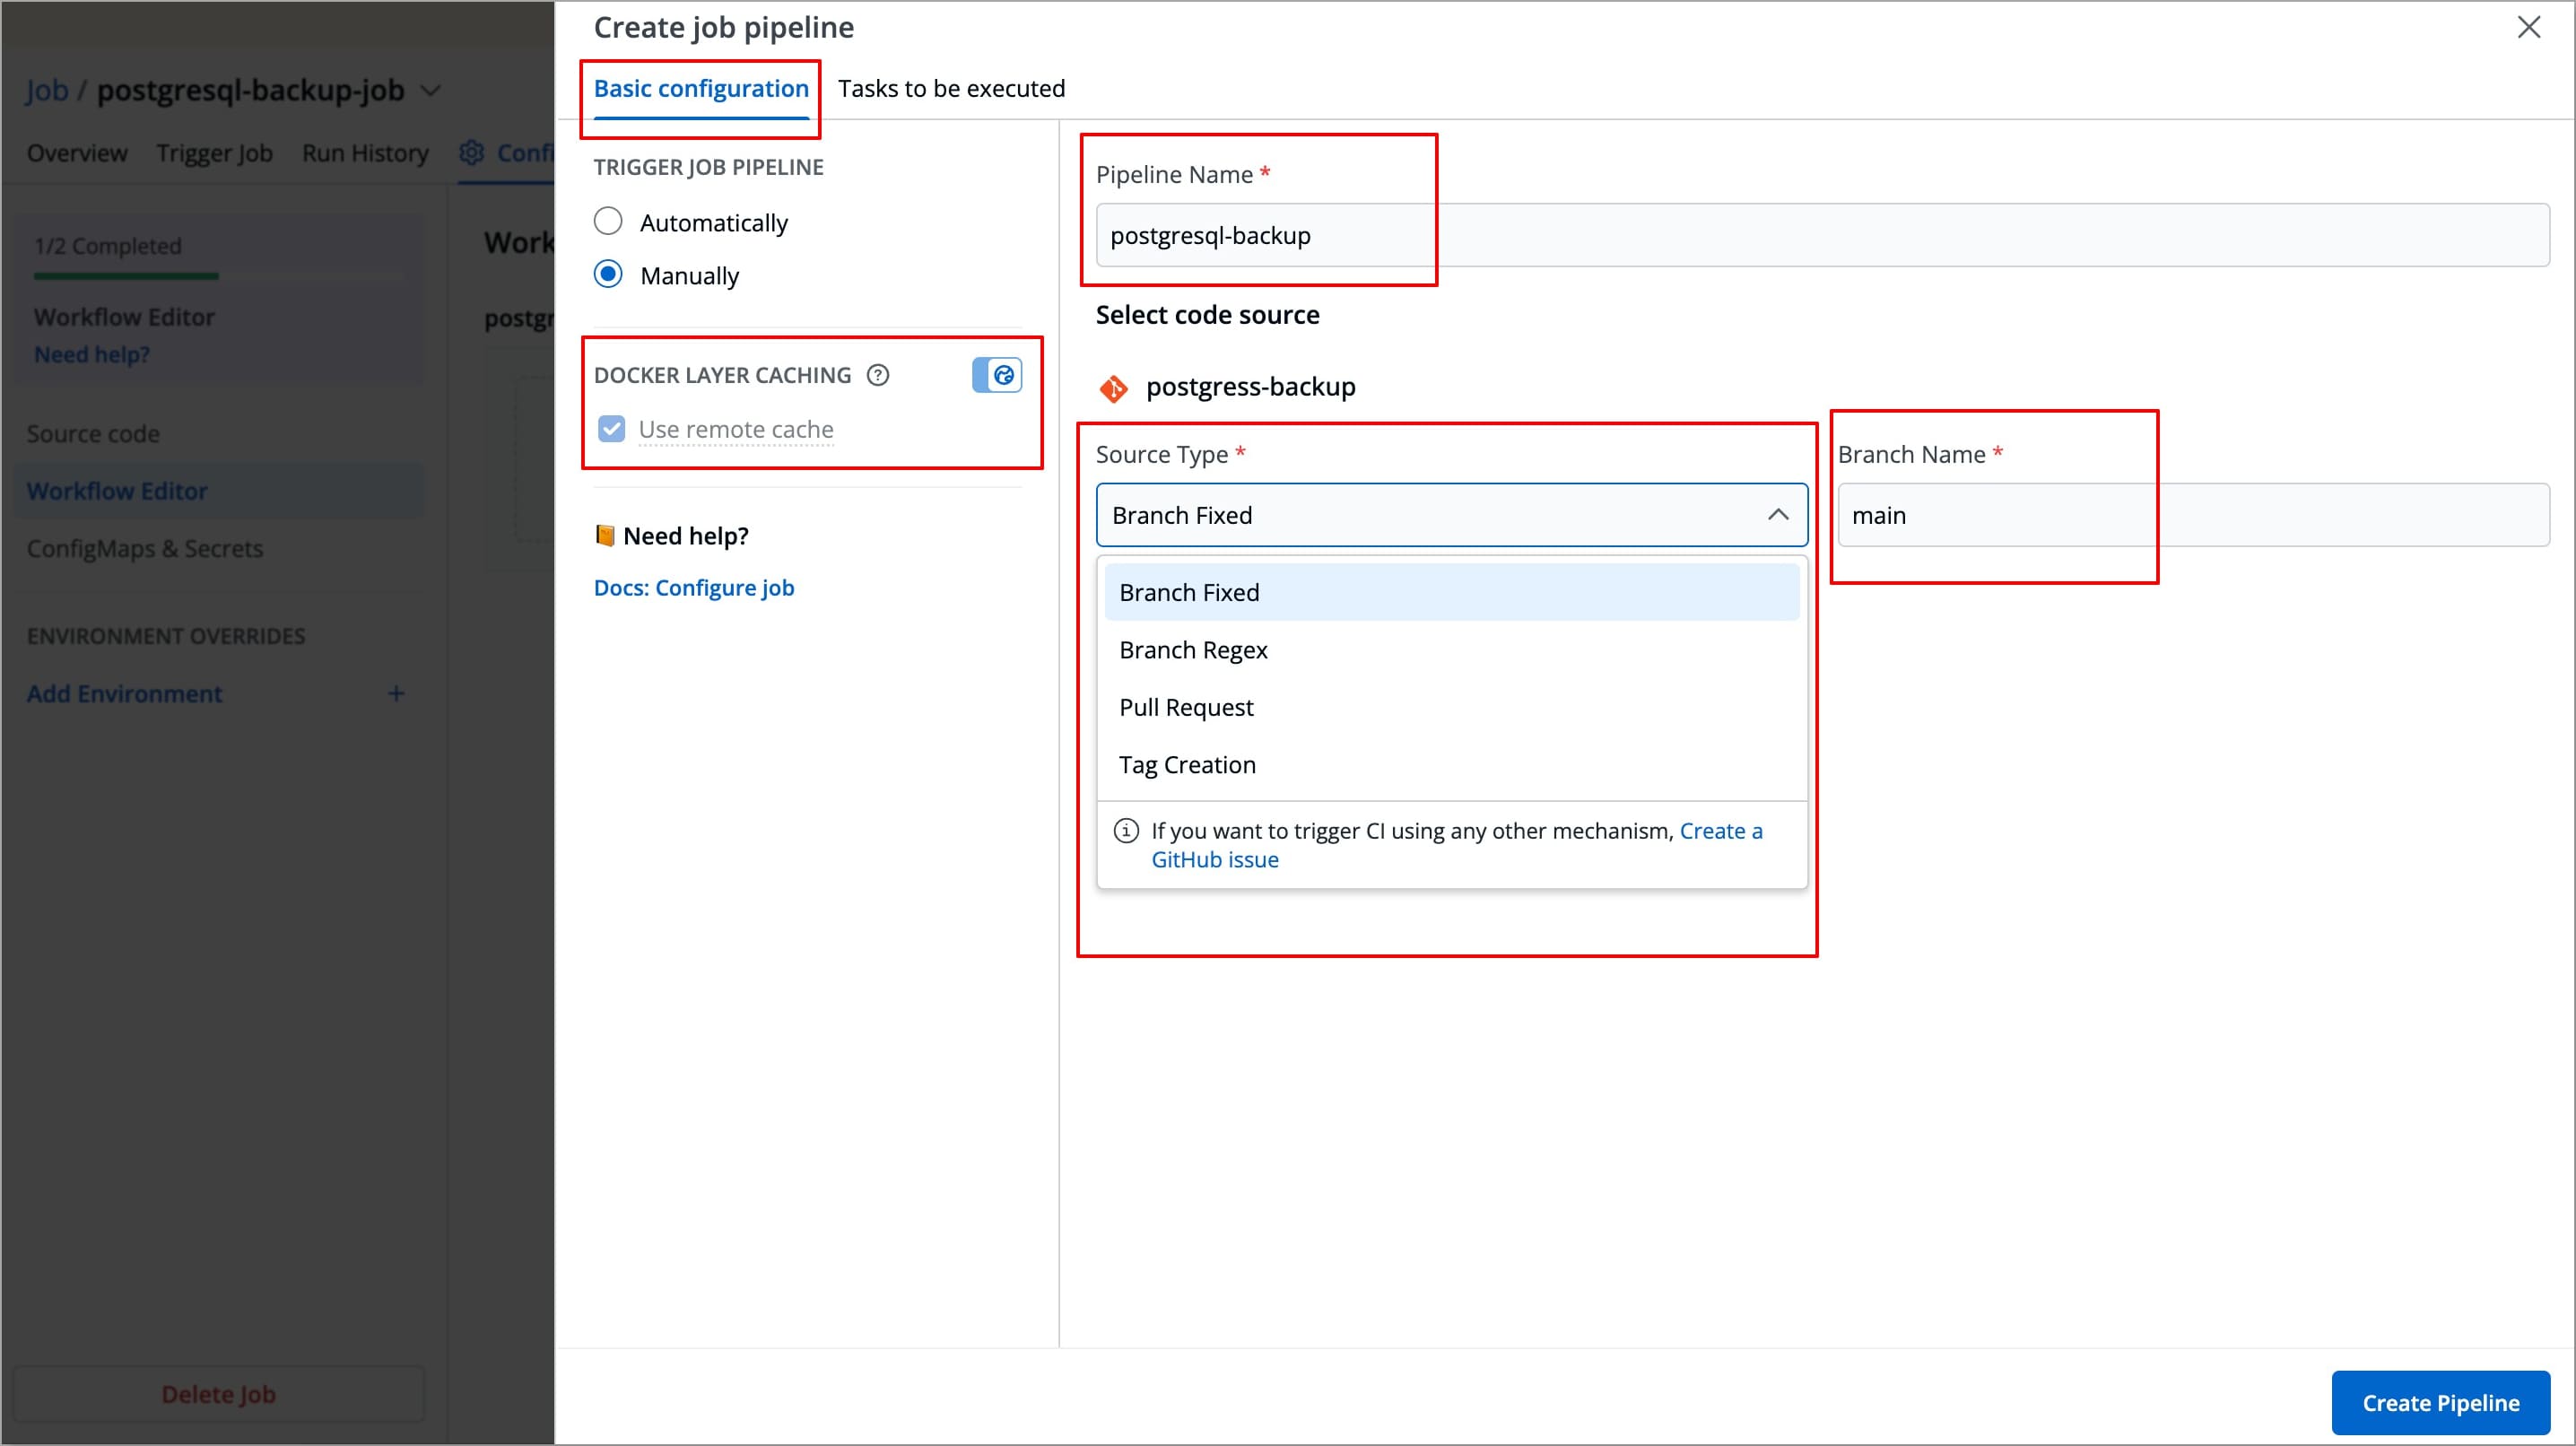The width and height of the screenshot is (2576, 1446).
Task: Open the Docker Layer Caching help icon
Action: tap(877, 374)
